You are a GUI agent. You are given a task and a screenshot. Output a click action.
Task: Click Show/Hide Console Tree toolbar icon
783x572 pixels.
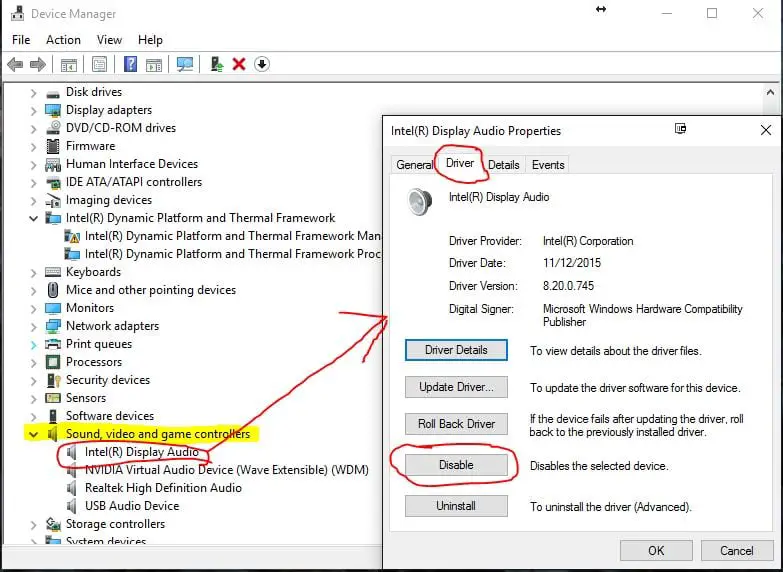tap(69, 64)
